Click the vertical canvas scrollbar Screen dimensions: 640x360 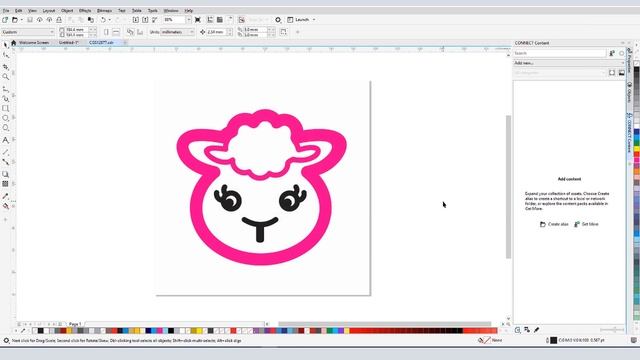click(508, 187)
